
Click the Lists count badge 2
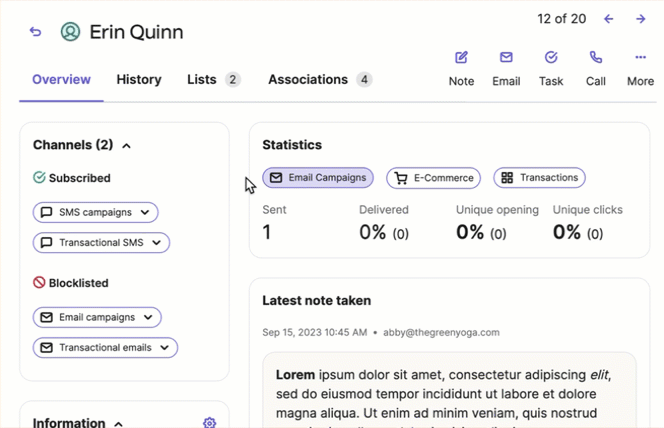(232, 80)
